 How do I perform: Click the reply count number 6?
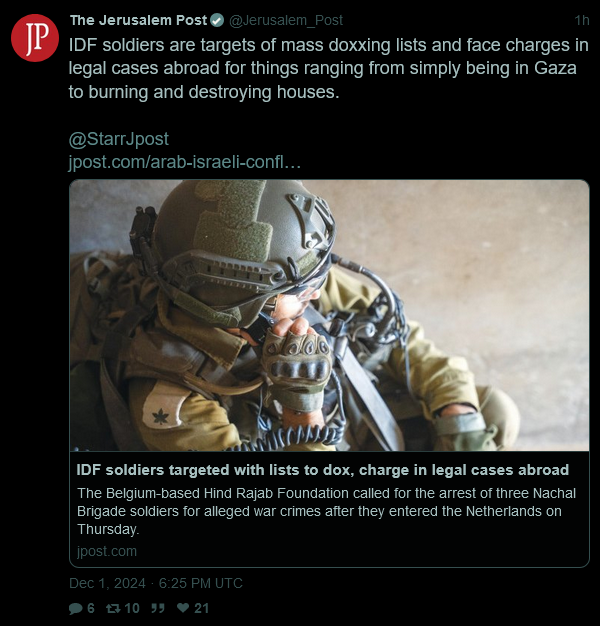tap(91, 608)
